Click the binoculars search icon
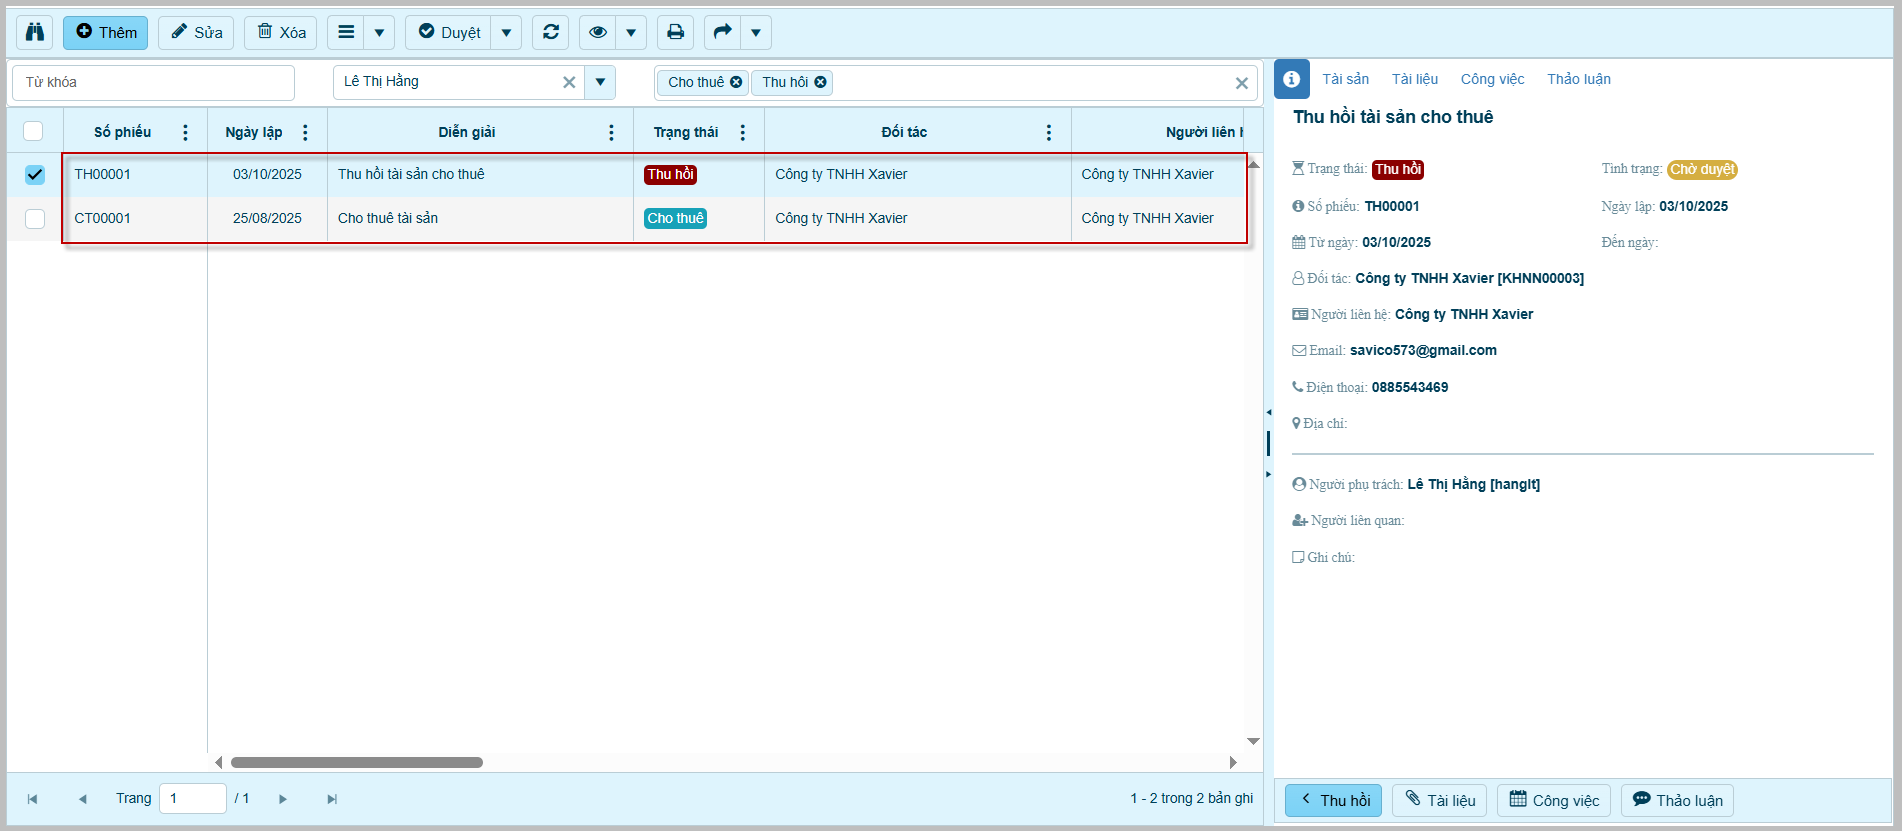 35,32
